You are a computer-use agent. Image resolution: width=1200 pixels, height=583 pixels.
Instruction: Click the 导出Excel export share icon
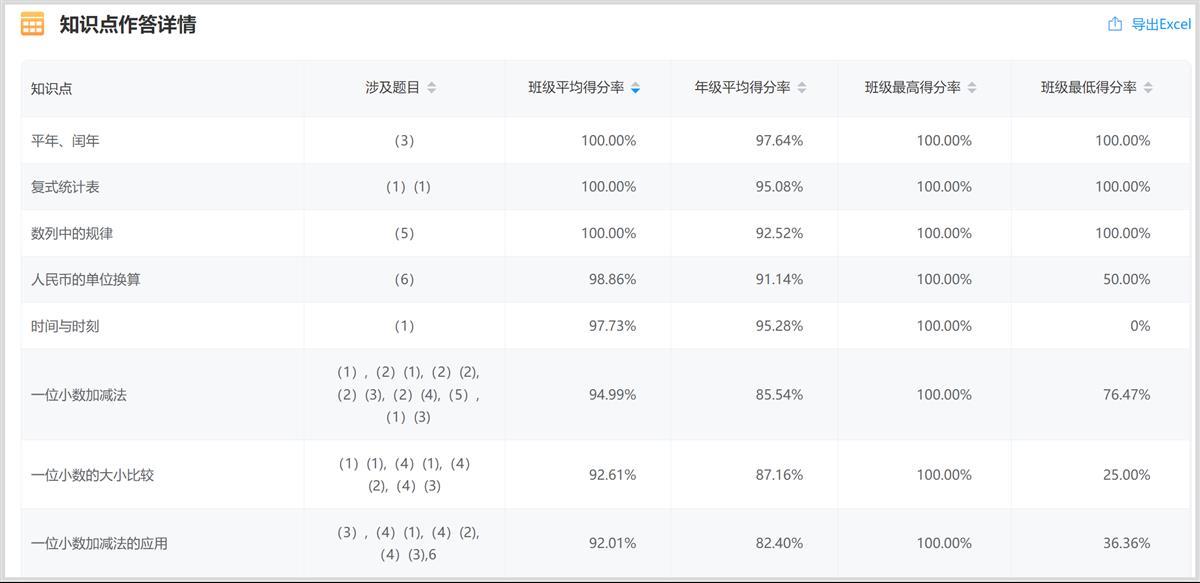tap(1115, 24)
